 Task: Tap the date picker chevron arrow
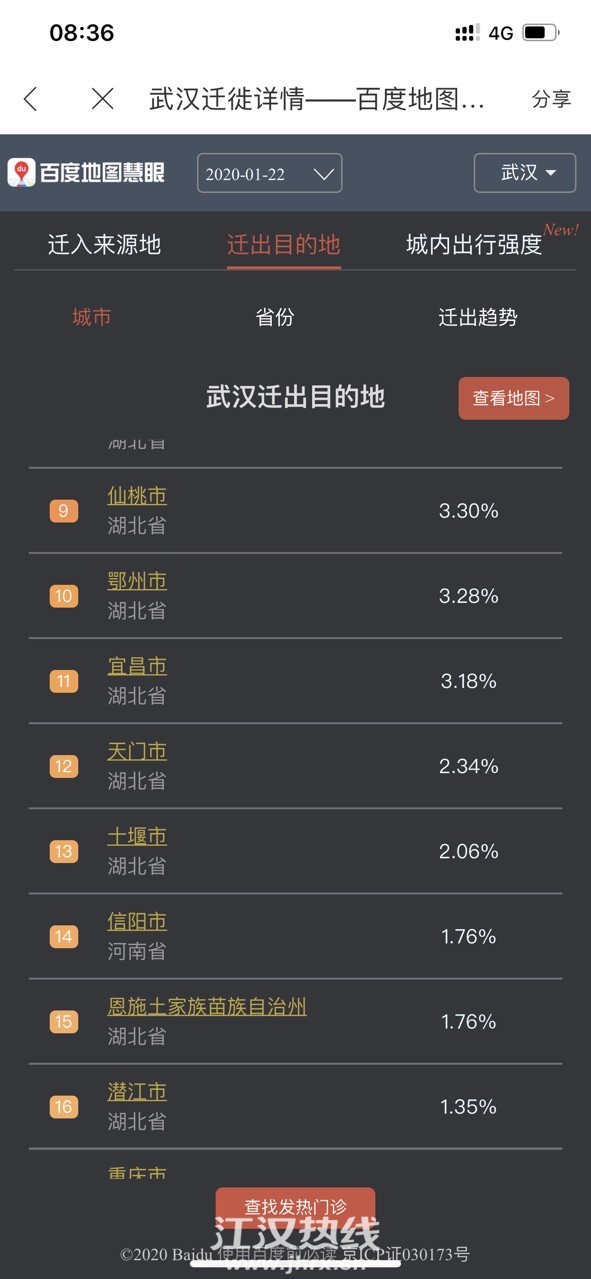tap(323, 174)
